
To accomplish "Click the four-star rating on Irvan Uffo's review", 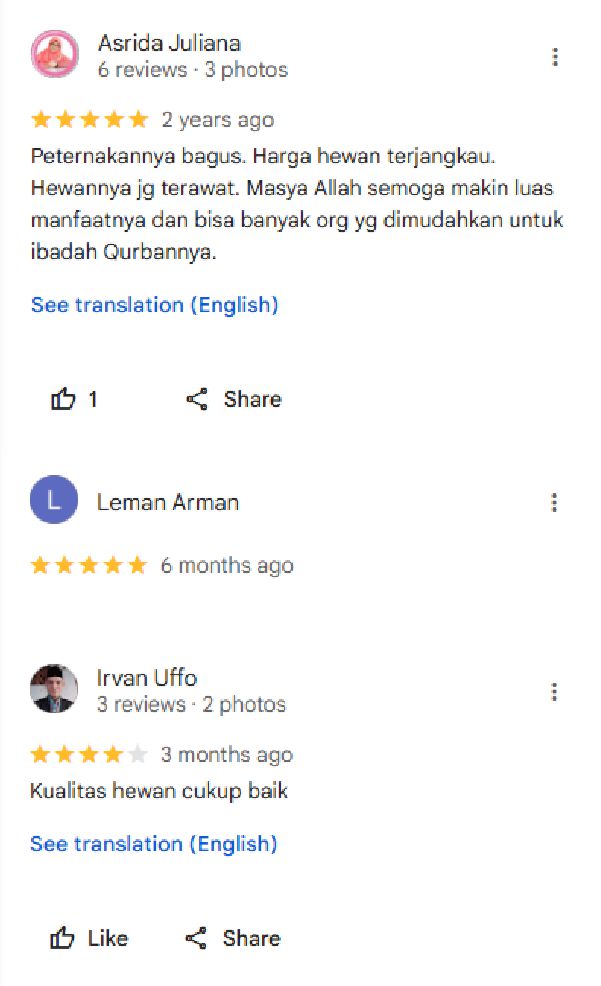I will 88,754.
